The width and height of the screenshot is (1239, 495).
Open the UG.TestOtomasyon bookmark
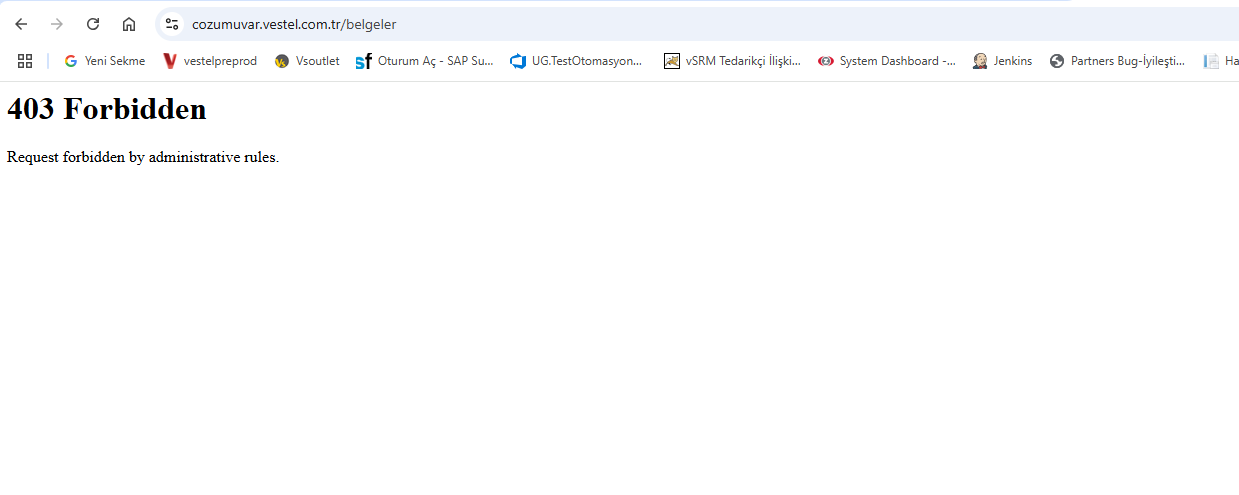tap(576, 61)
